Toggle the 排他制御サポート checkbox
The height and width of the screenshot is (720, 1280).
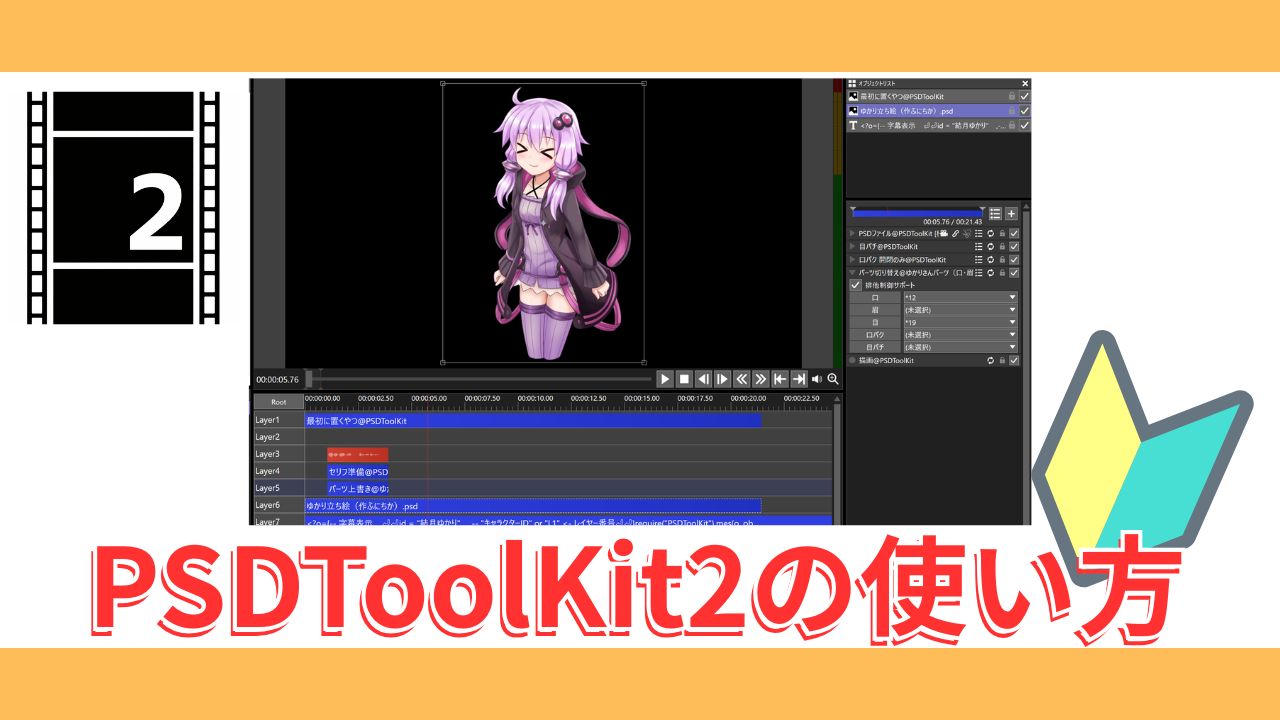point(855,285)
